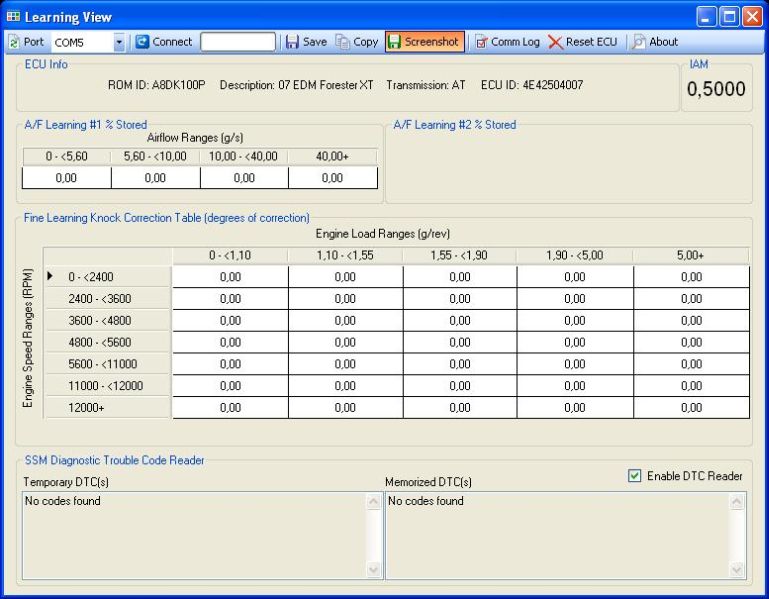
Task: Click the Port icon in the toolbar
Action: 14,42
